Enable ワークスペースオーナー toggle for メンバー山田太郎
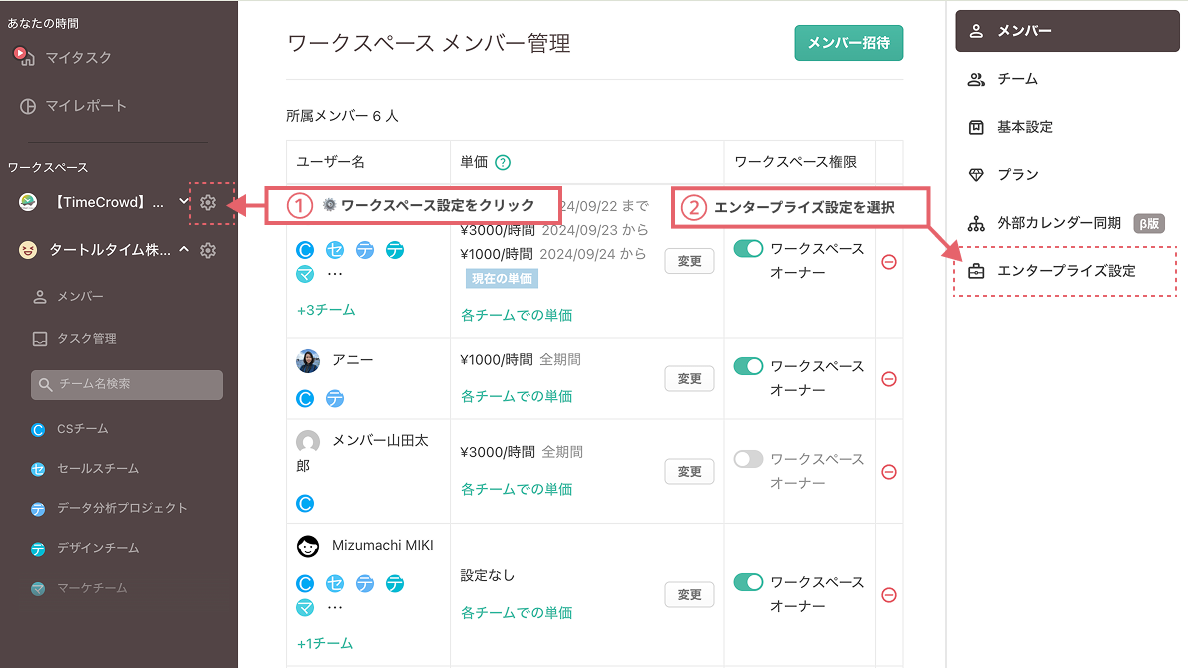The height and width of the screenshot is (668, 1188). pos(749,460)
